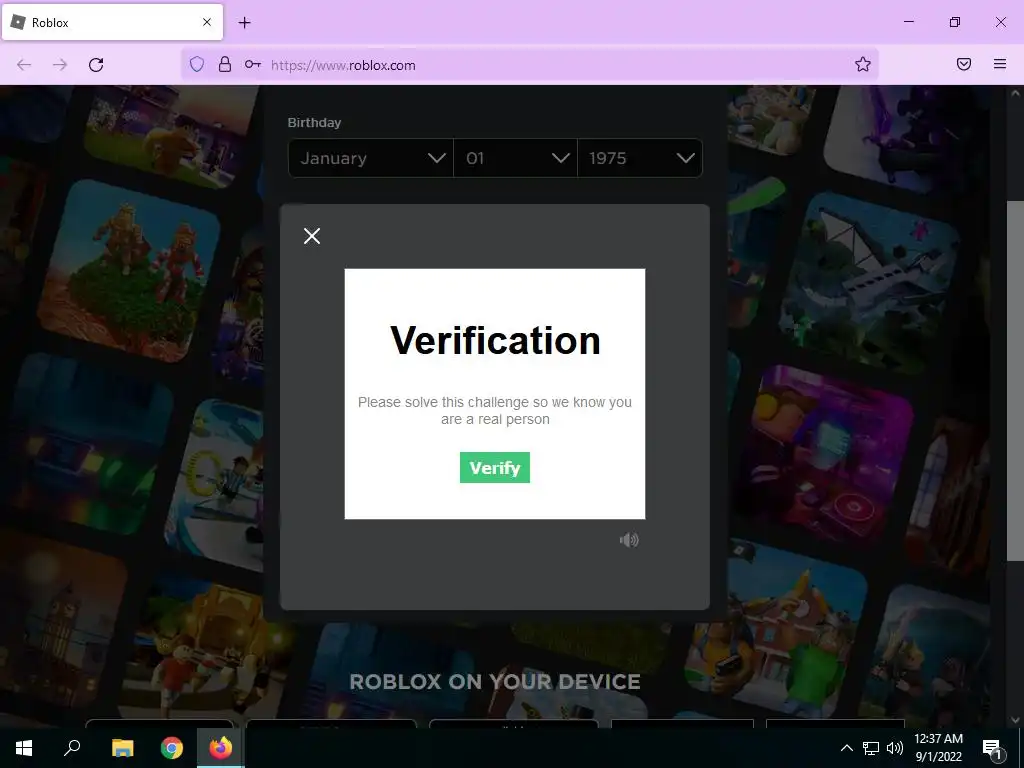Go forward to next page
The height and width of the screenshot is (768, 1024).
coord(60,65)
